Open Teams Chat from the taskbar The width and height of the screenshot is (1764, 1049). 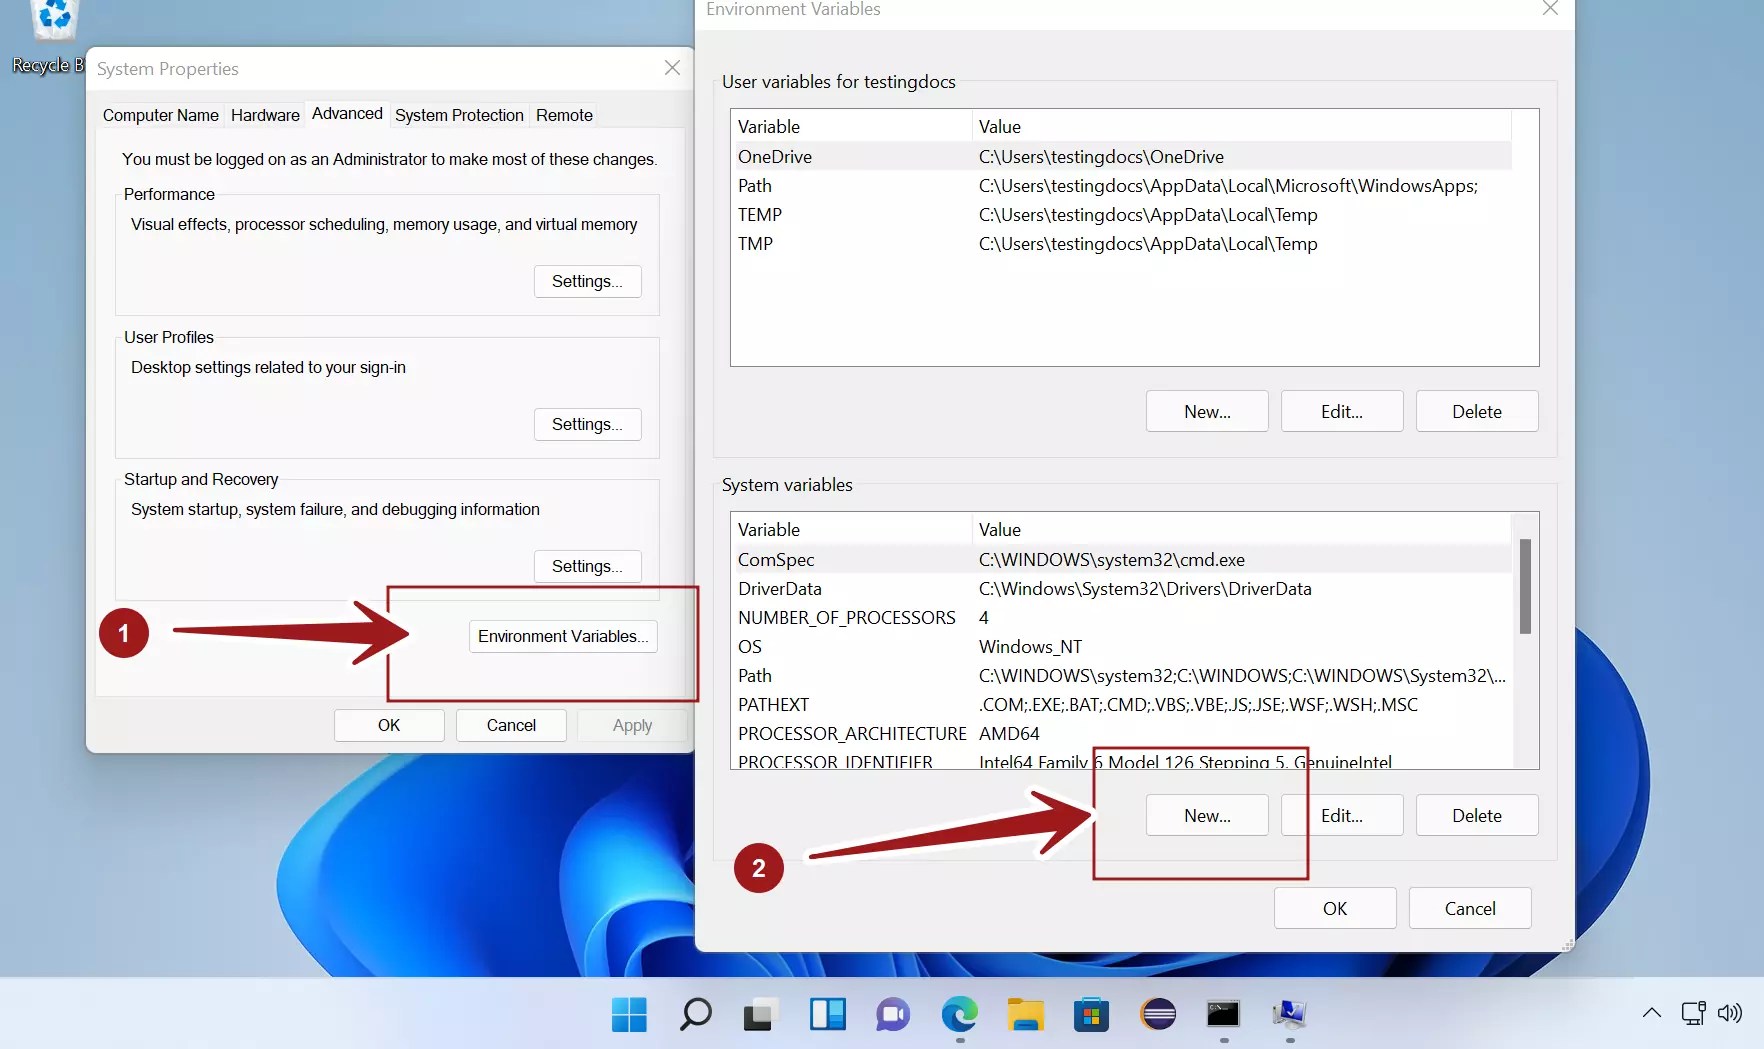[891, 1014]
